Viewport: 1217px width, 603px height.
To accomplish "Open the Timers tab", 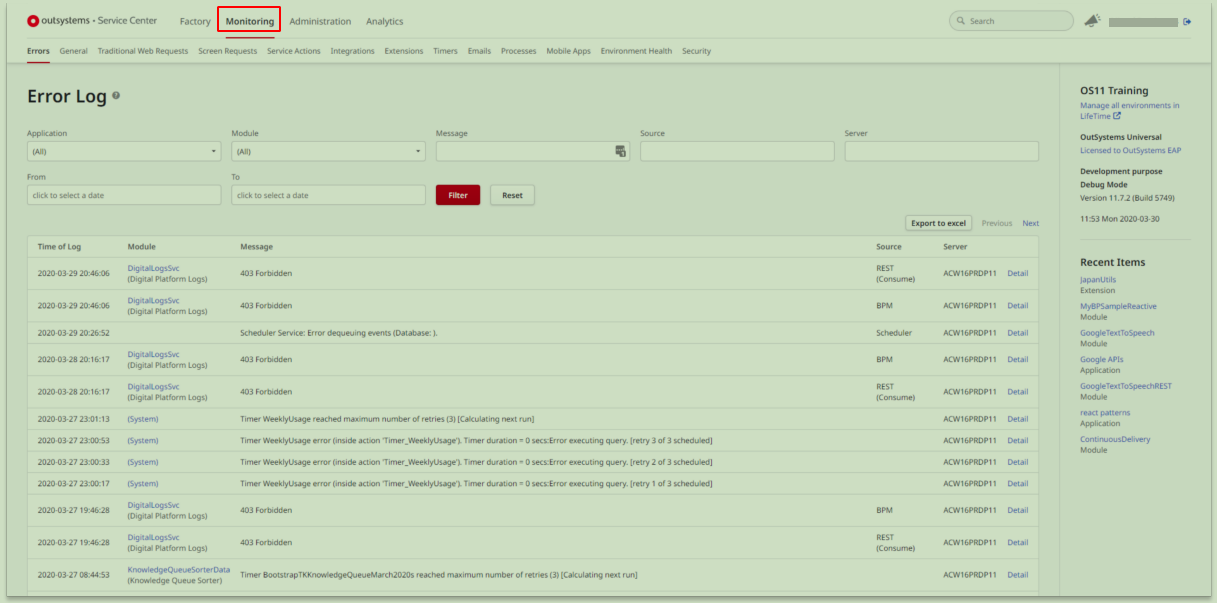I will coord(445,51).
